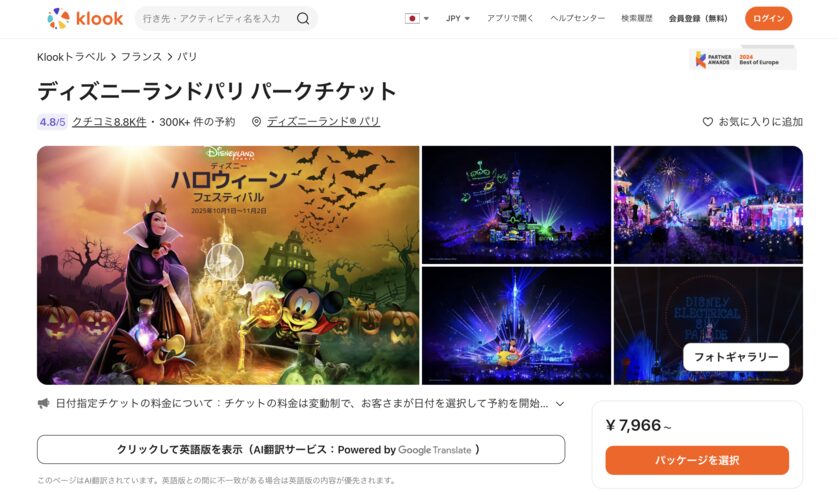Click the Klook logo

[85, 19]
